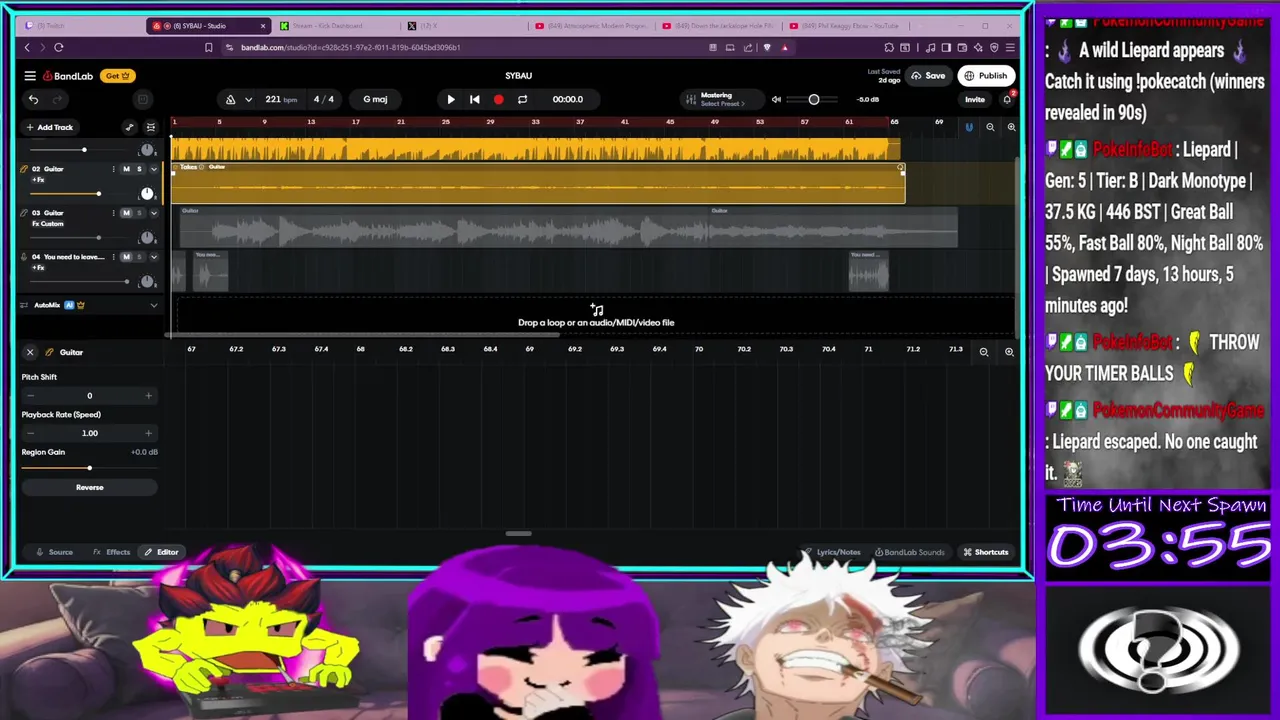Open the 04 track options dots

click(113, 257)
